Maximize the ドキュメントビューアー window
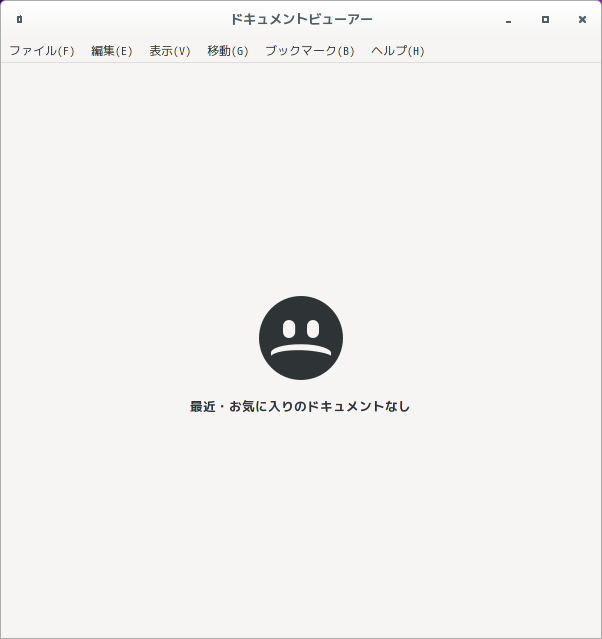The width and height of the screenshot is (602, 639). (545, 20)
